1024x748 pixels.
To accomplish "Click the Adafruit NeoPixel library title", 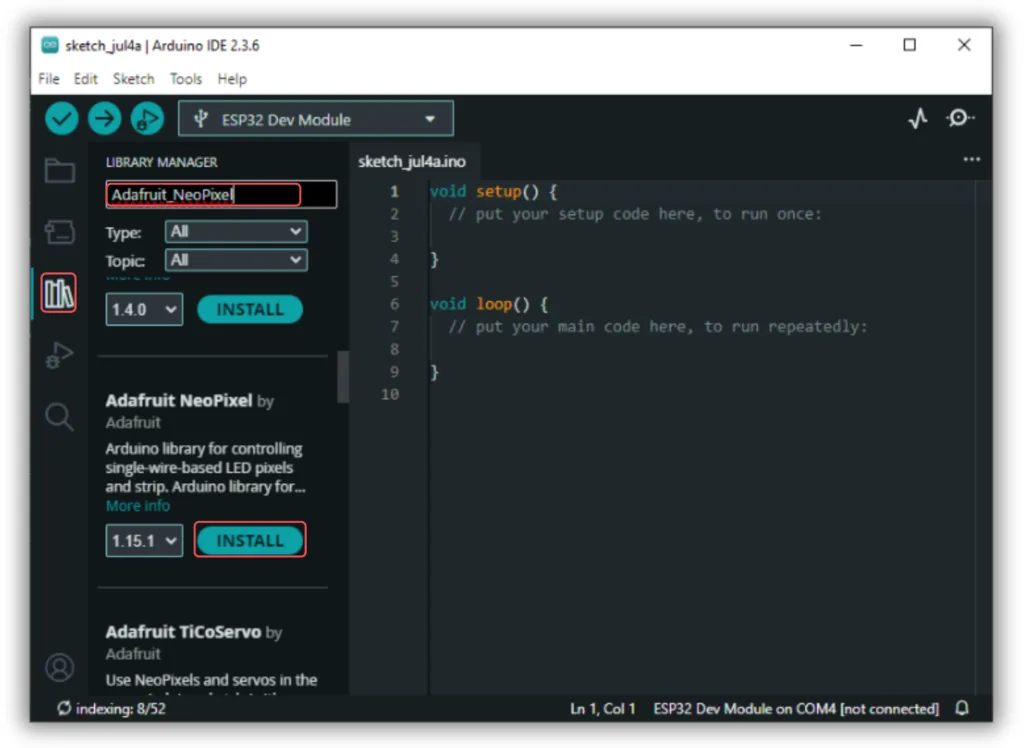I will coord(179,400).
